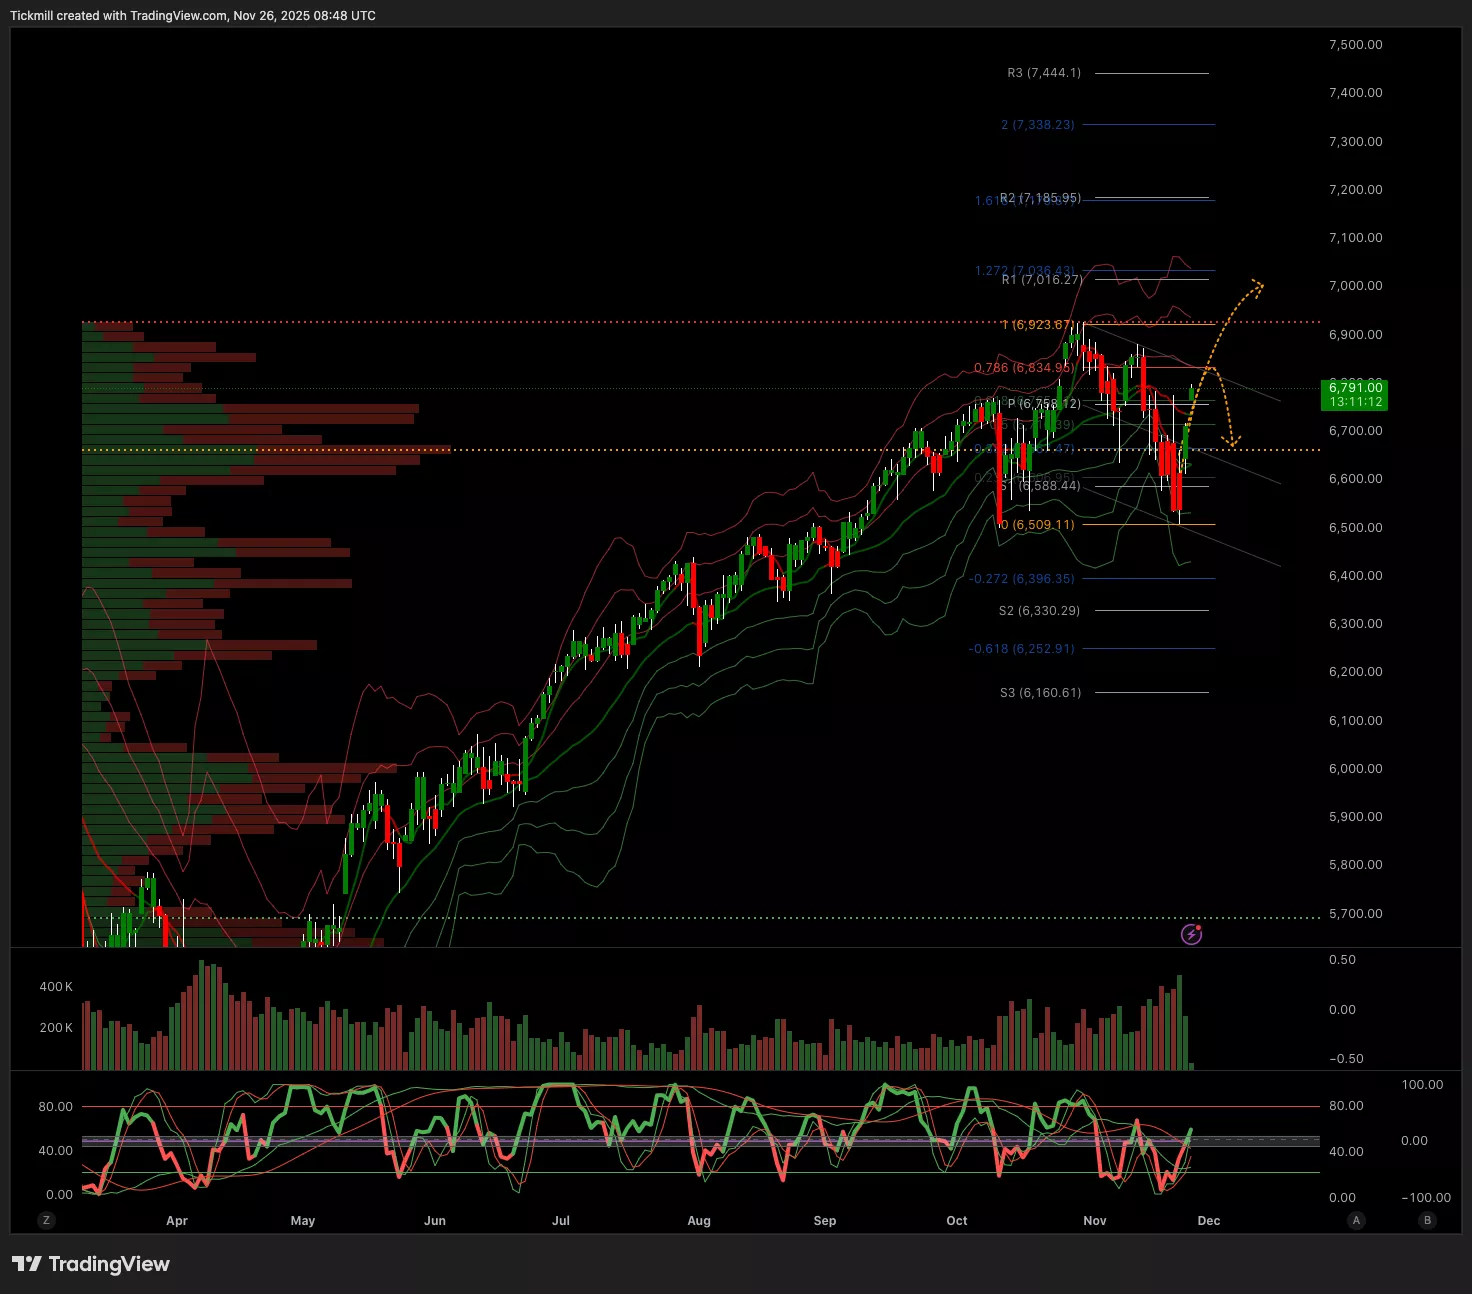1472x1294 pixels.
Task: Click the upward orange projection arrow tip
Action: [x=1259, y=286]
